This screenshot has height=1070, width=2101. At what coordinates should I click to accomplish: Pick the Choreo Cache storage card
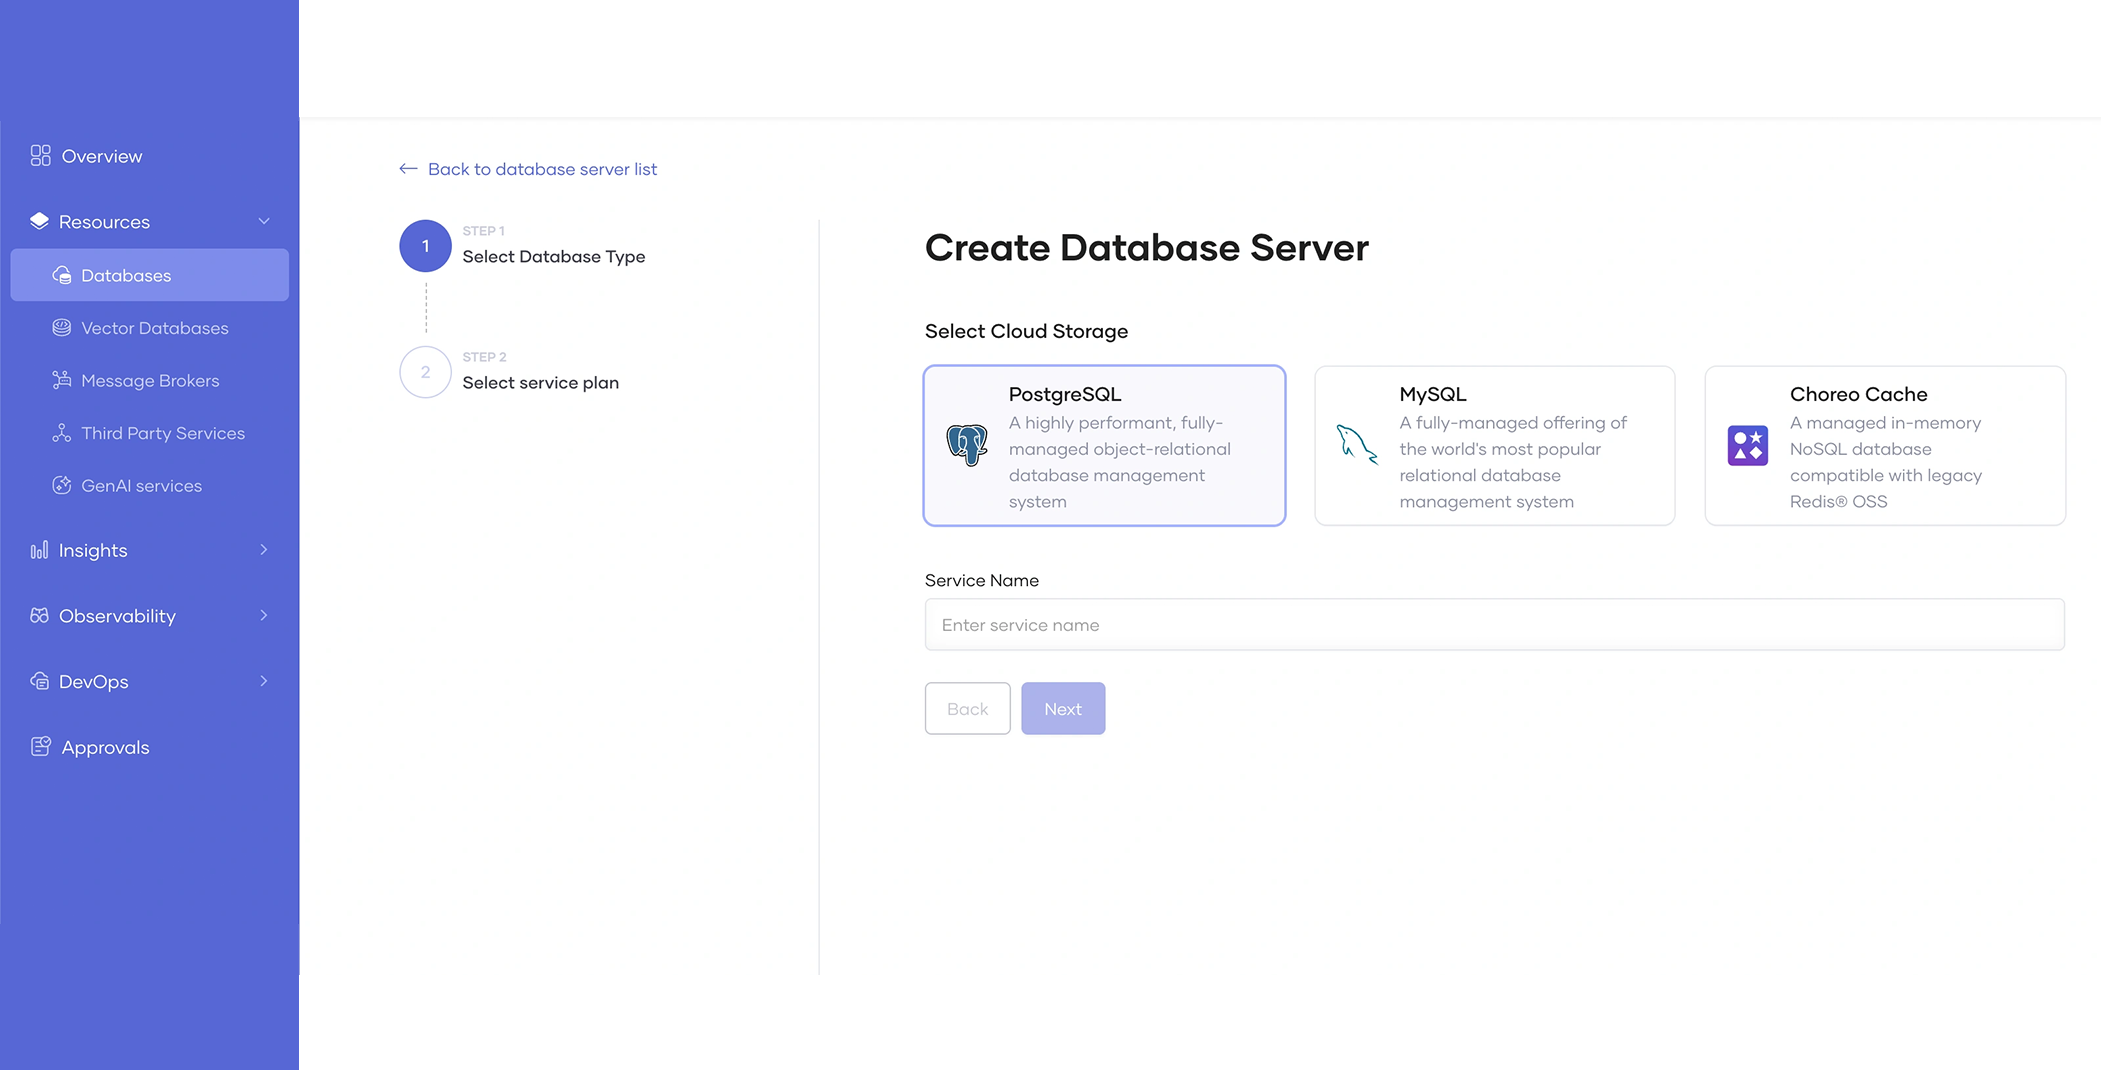click(1884, 446)
